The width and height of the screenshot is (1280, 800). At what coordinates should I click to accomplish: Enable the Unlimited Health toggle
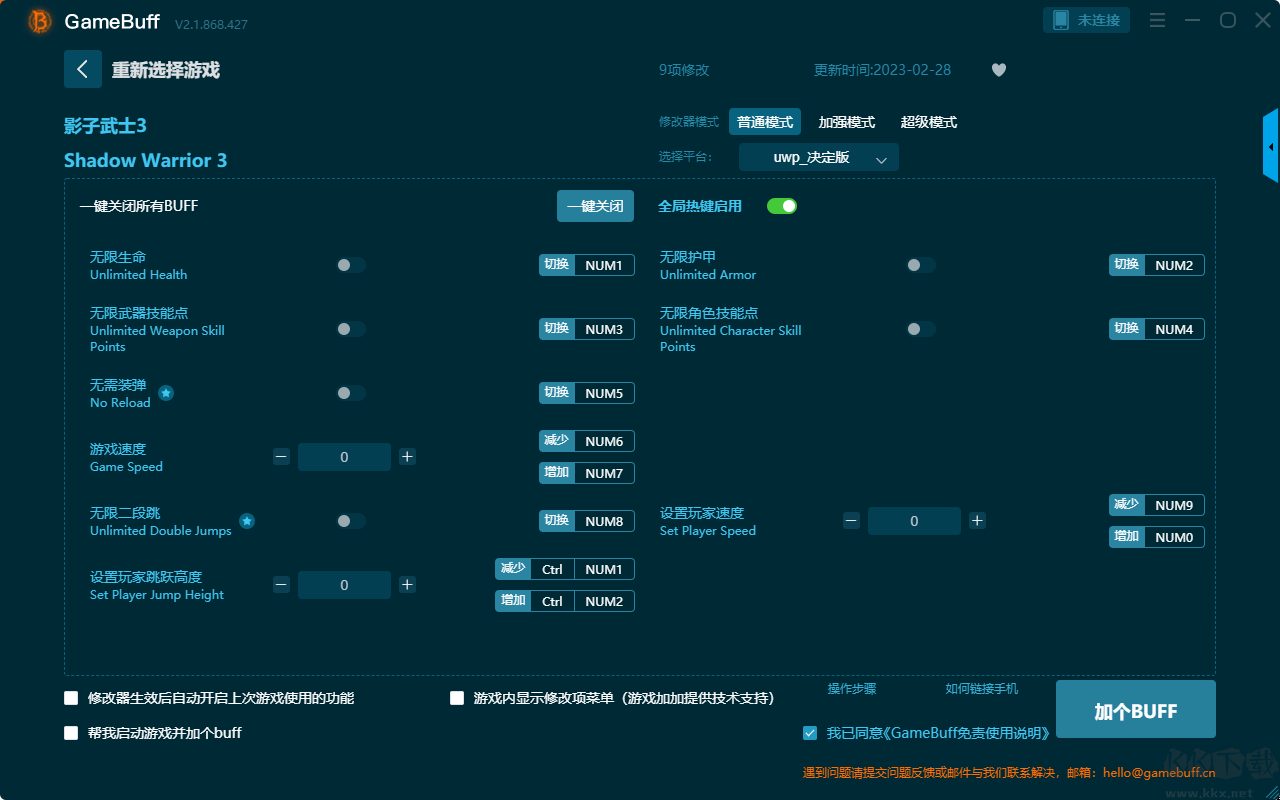[x=351, y=265]
